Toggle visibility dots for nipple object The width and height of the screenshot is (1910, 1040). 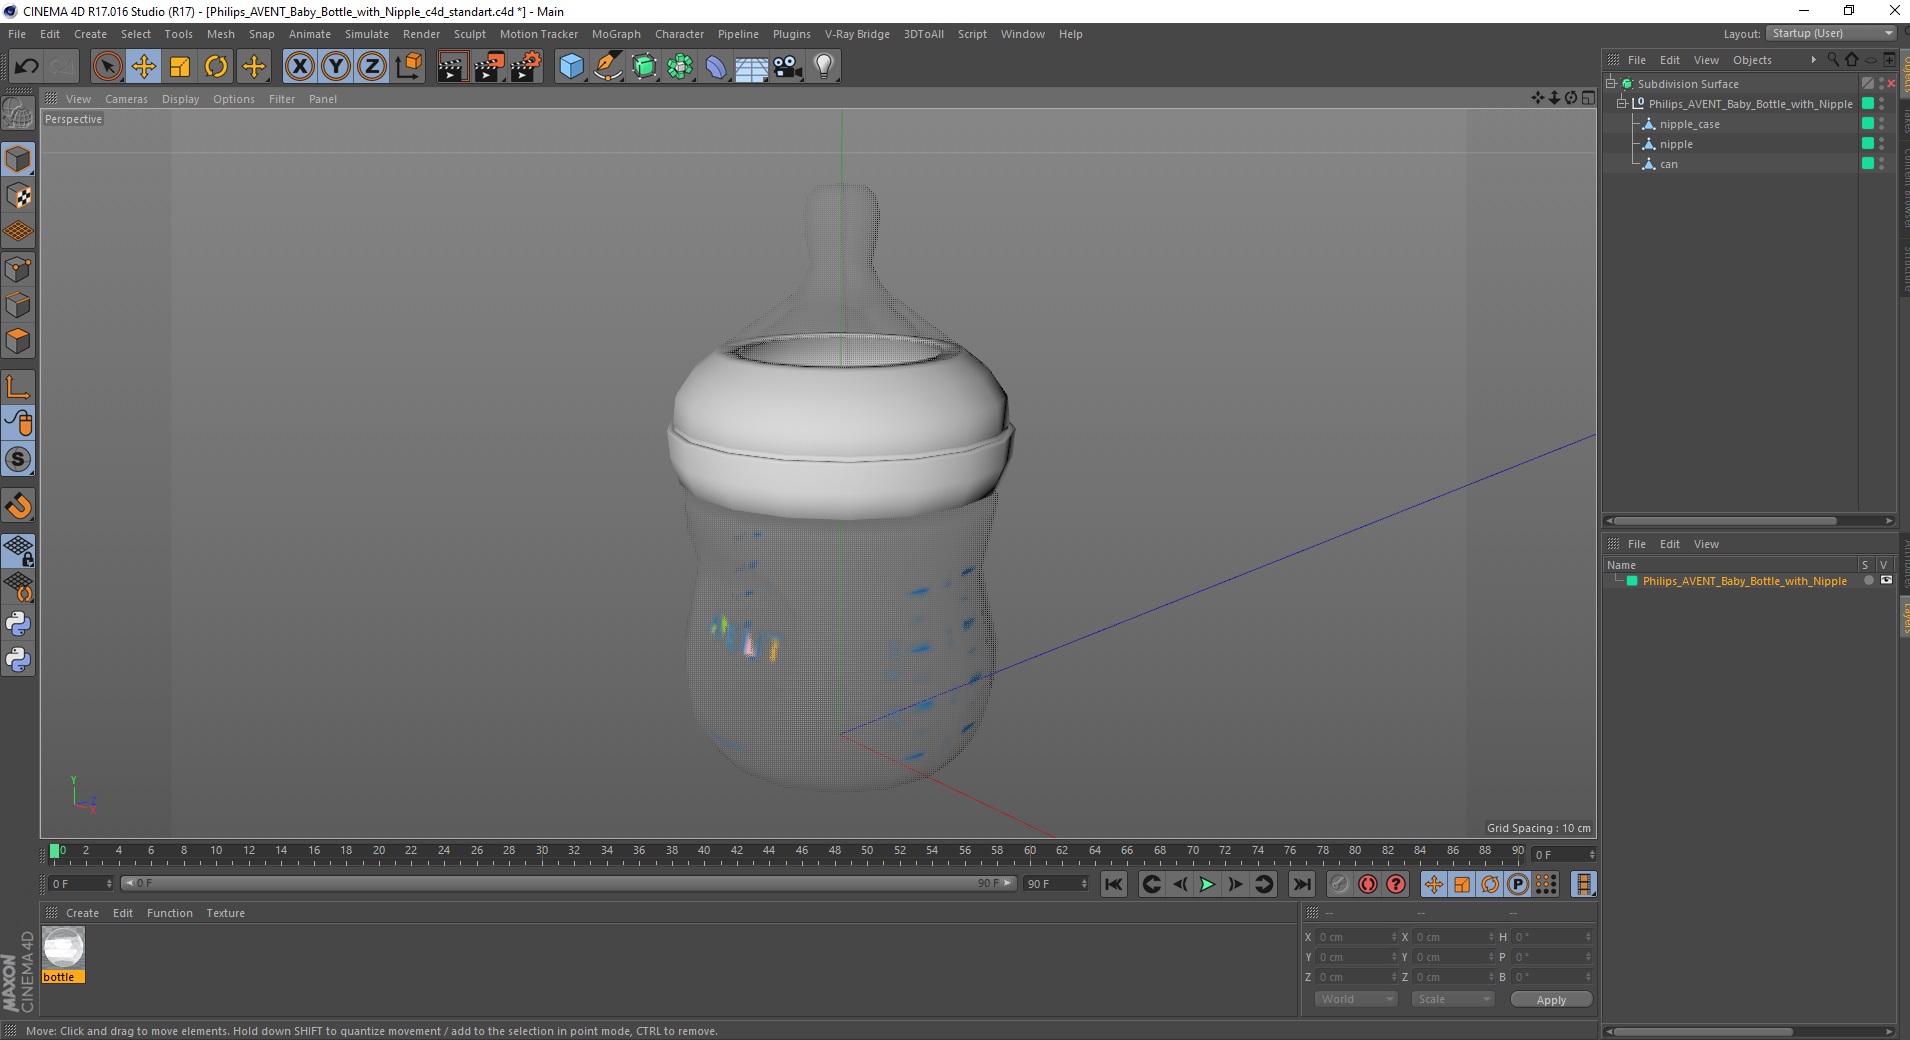pos(1882,144)
